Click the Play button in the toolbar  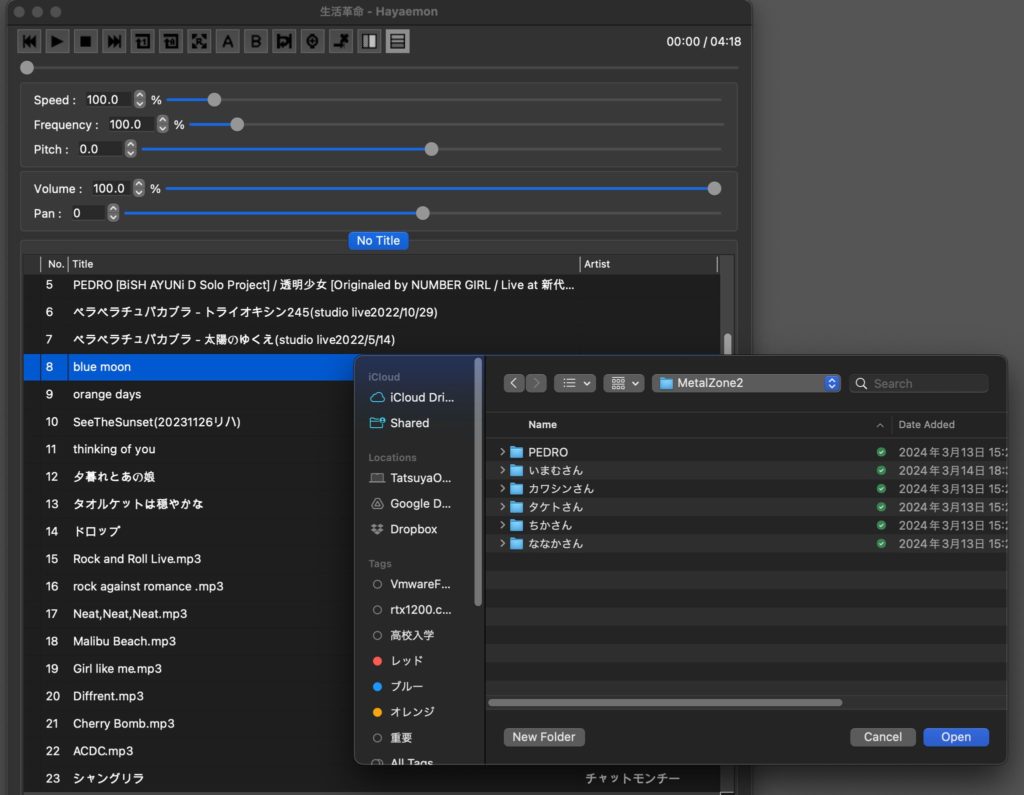click(x=57, y=41)
